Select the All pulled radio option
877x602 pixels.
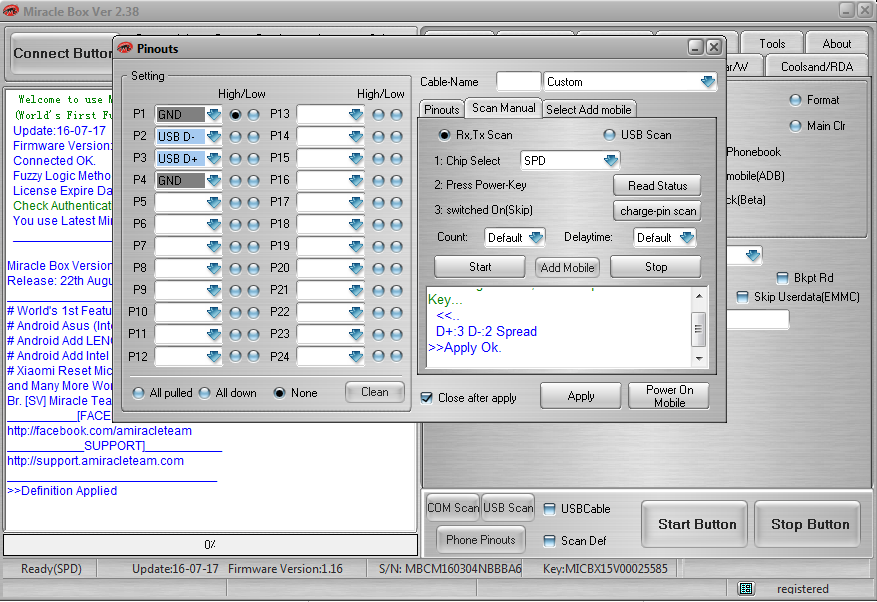[x=163, y=393]
